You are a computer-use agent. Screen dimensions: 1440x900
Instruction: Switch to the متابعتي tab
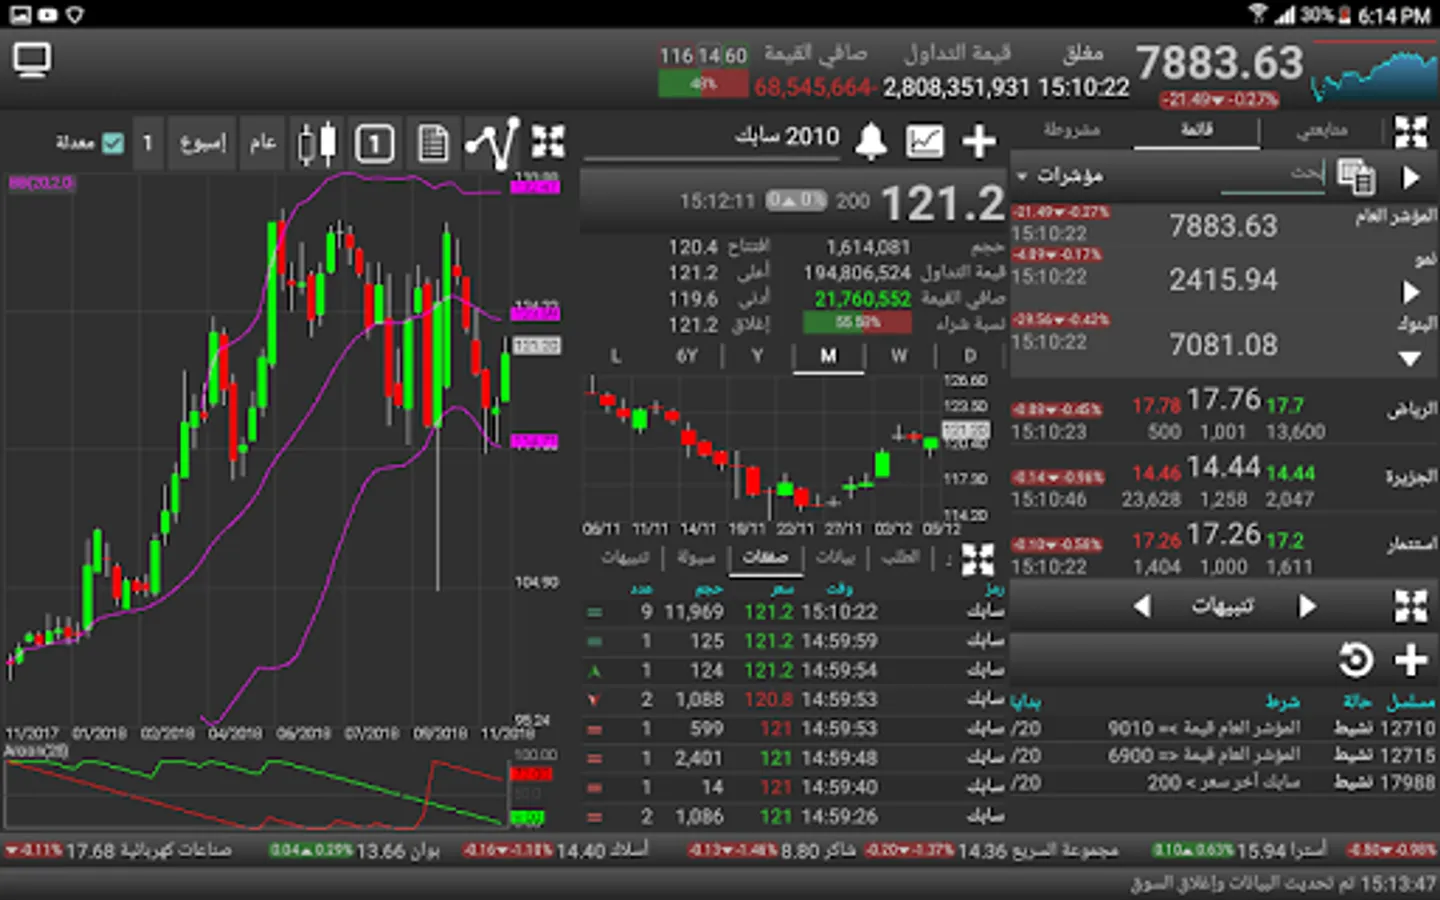pyautogui.click(x=1322, y=130)
